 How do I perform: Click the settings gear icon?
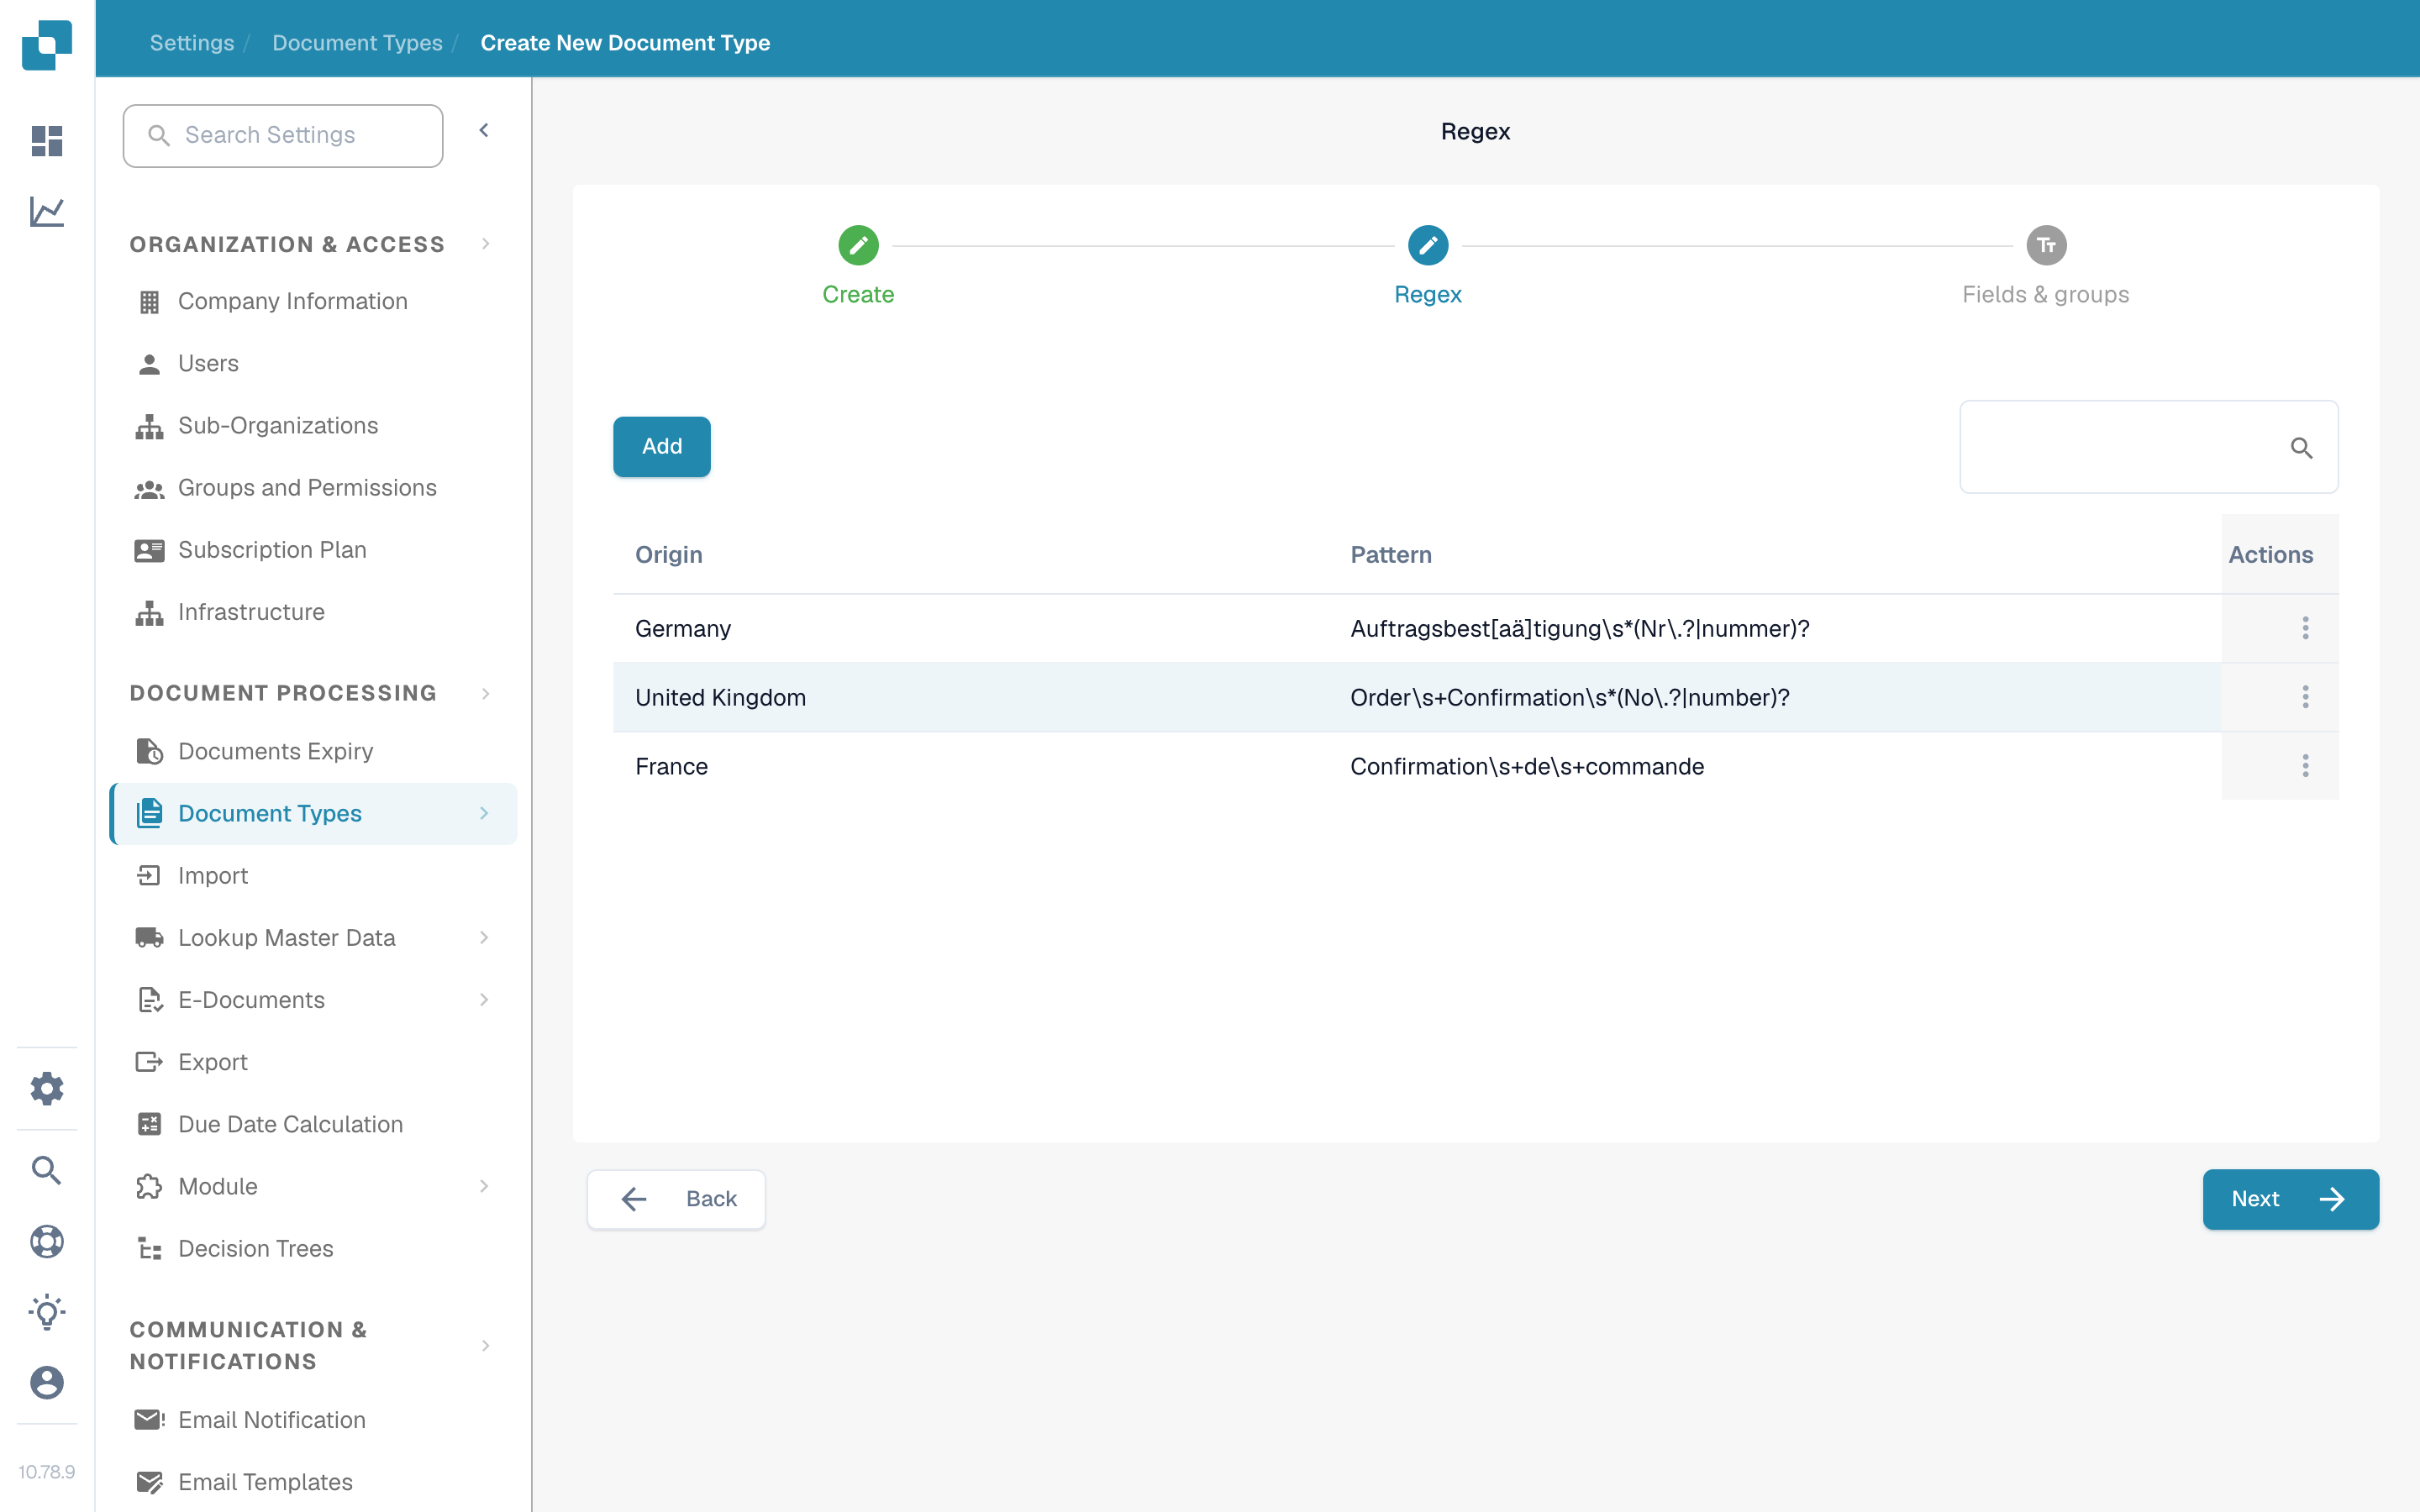47,1088
